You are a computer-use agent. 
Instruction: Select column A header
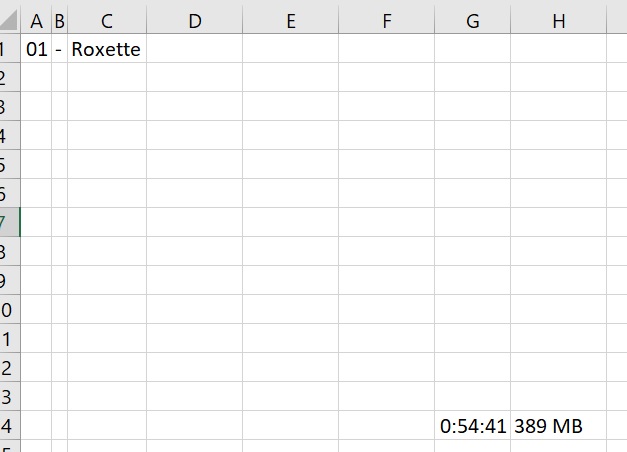[x=36, y=21]
